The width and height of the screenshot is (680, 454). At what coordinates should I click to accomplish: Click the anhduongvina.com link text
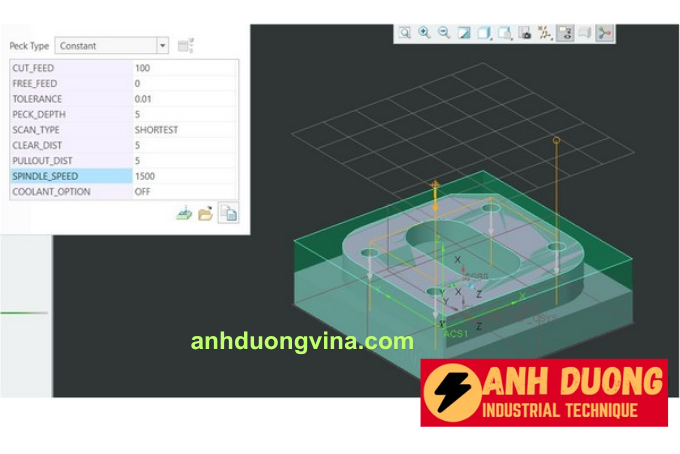pos(302,342)
